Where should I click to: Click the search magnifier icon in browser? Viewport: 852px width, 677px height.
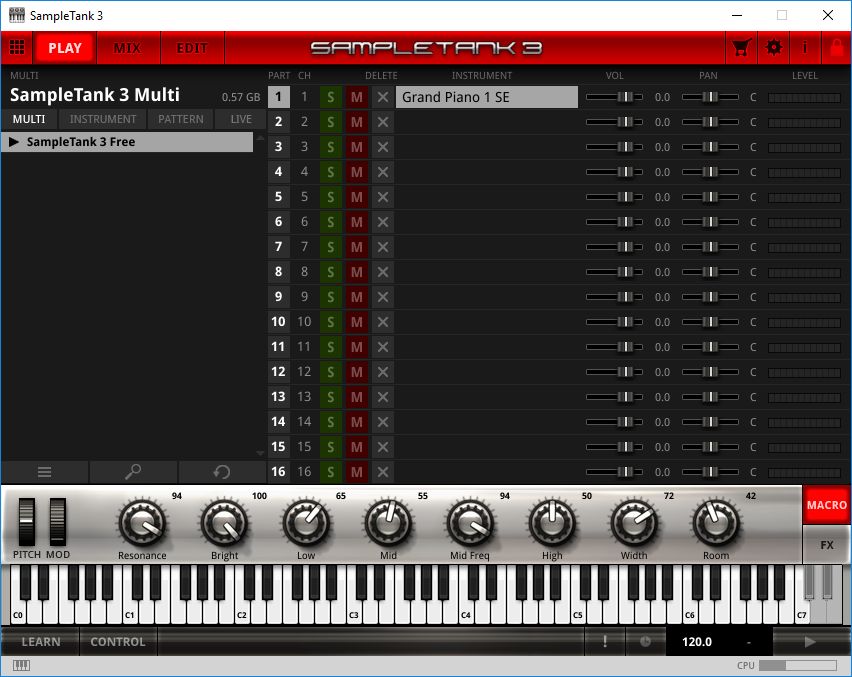(x=133, y=472)
